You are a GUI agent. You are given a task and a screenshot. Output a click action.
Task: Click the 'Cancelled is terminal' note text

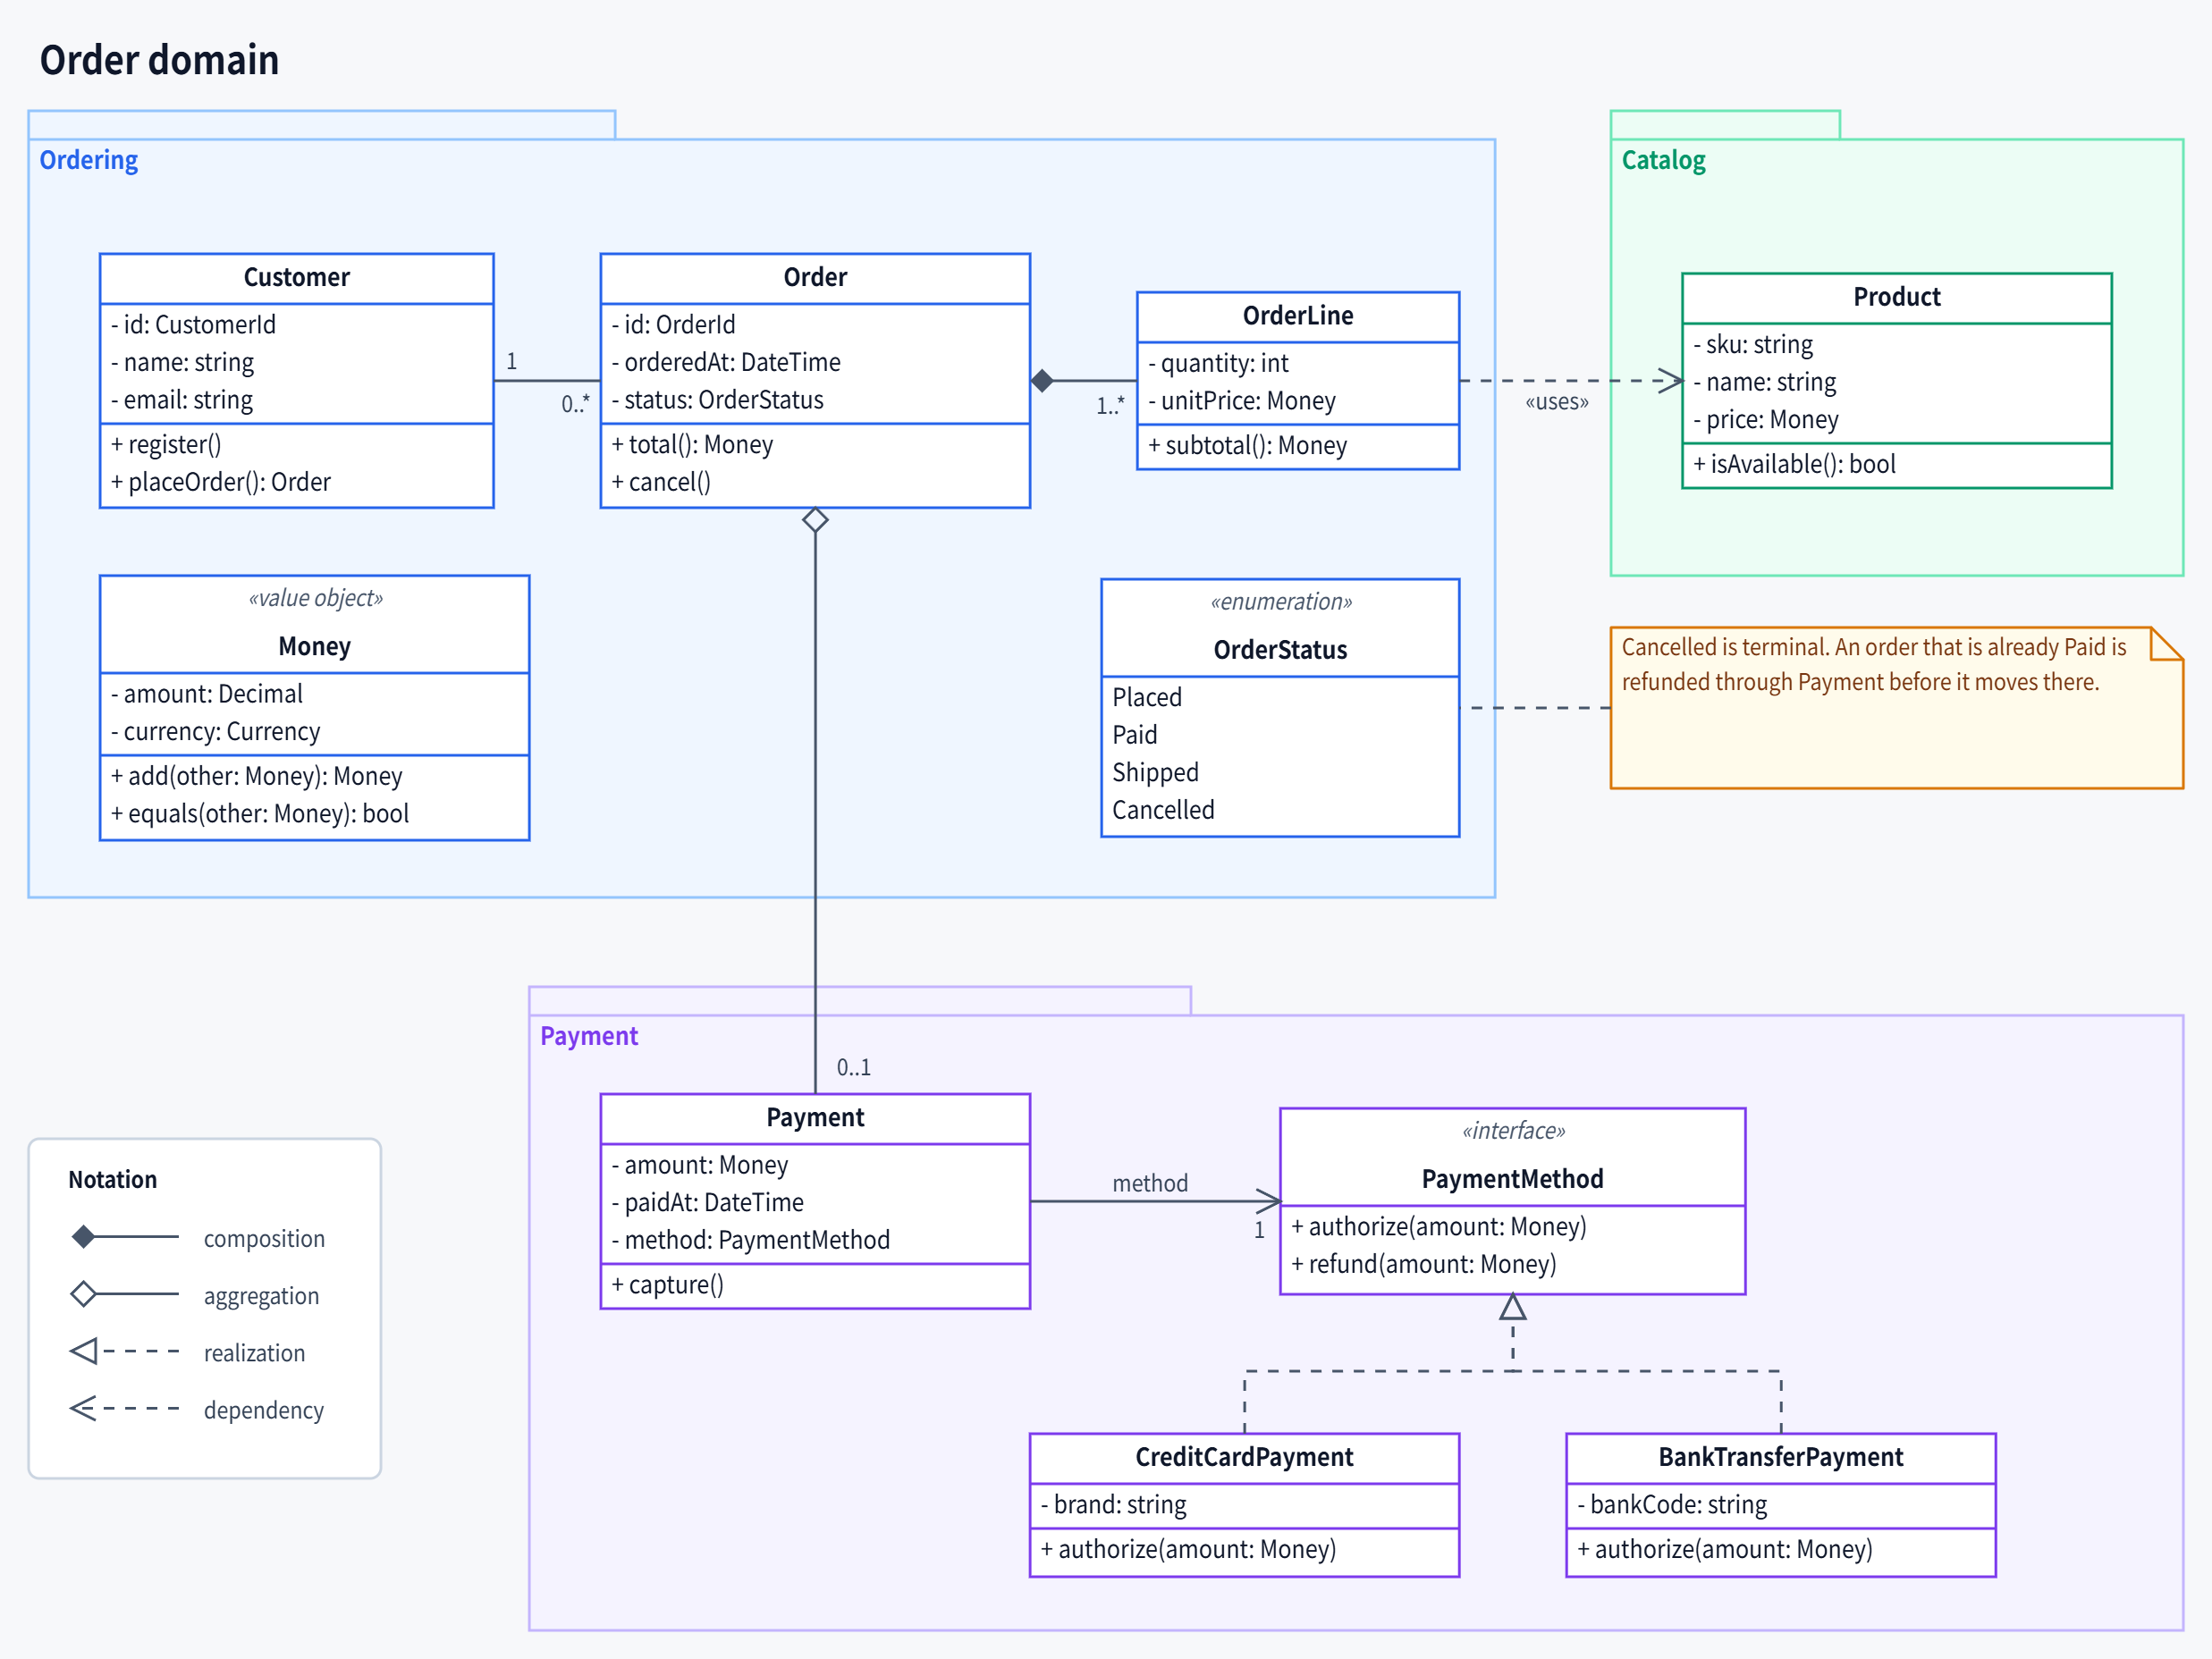coord(1874,664)
